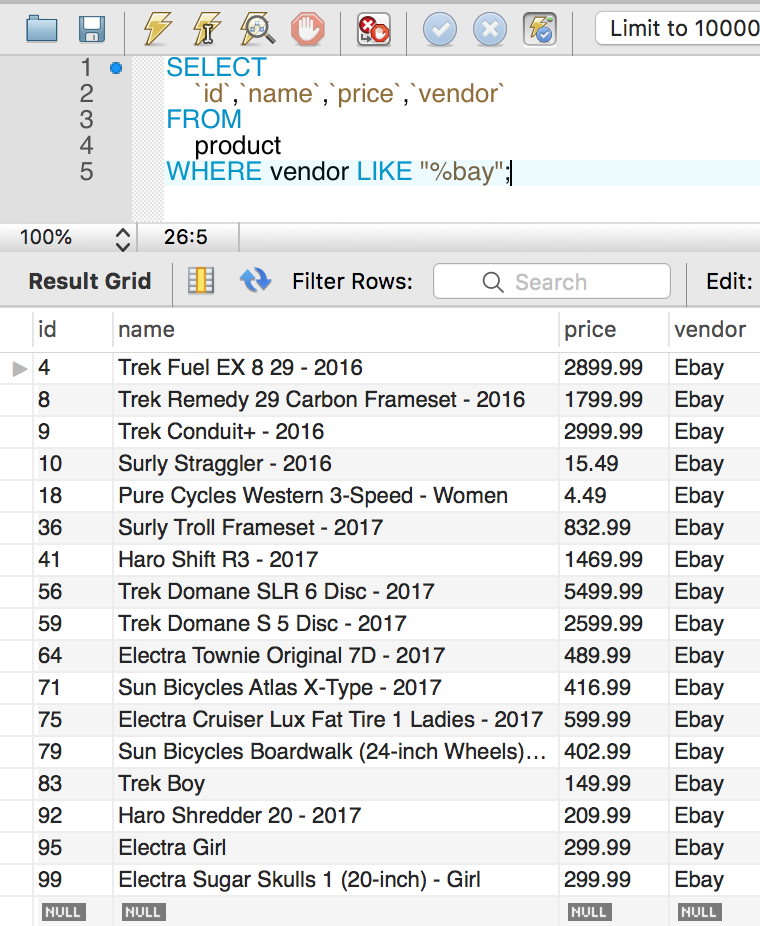Select cell 'Trek Boy'
760x926 pixels.
point(335,784)
